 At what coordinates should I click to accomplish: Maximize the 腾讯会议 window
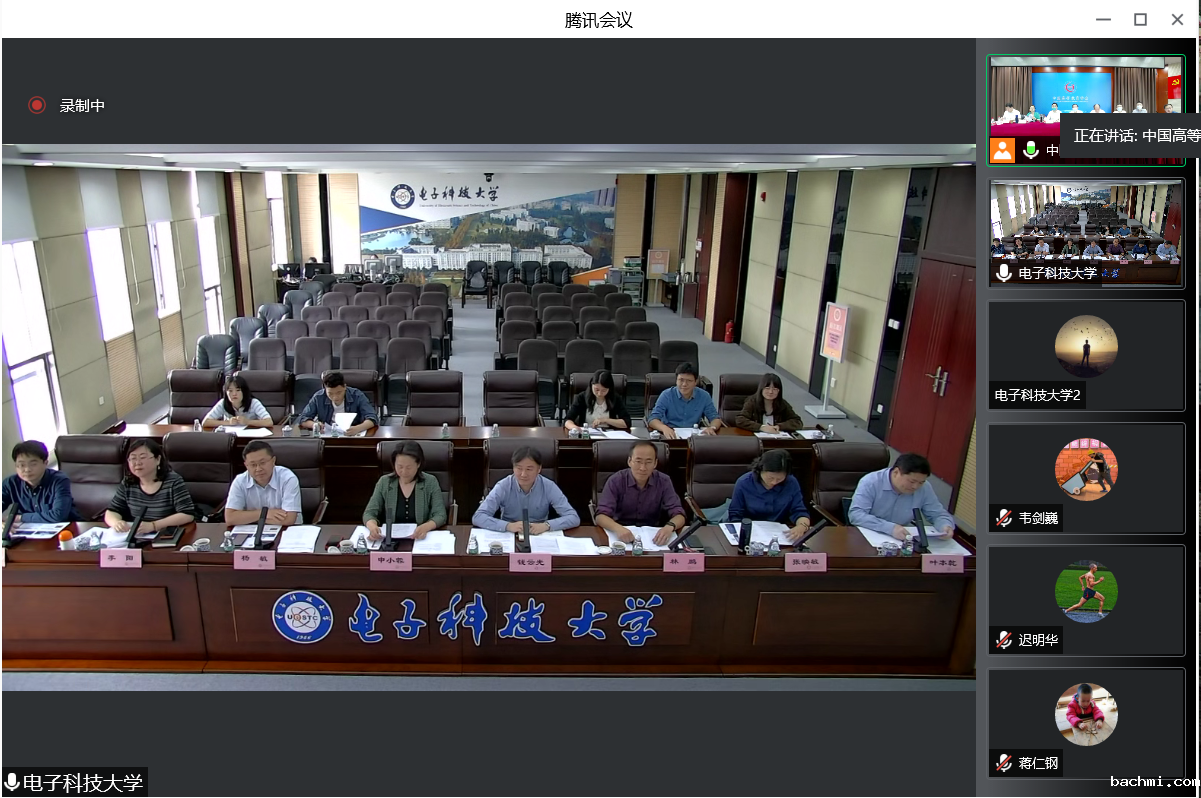(1140, 19)
